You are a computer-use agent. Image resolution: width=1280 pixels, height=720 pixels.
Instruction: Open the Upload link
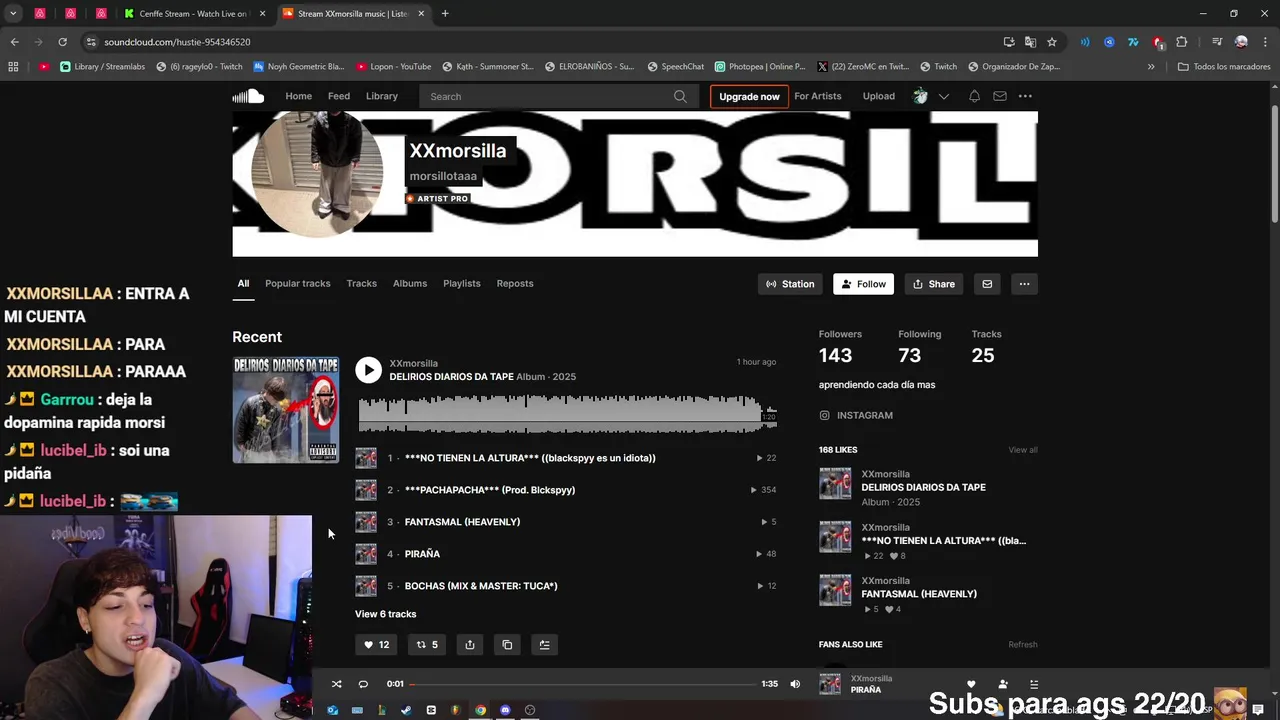[x=878, y=96]
